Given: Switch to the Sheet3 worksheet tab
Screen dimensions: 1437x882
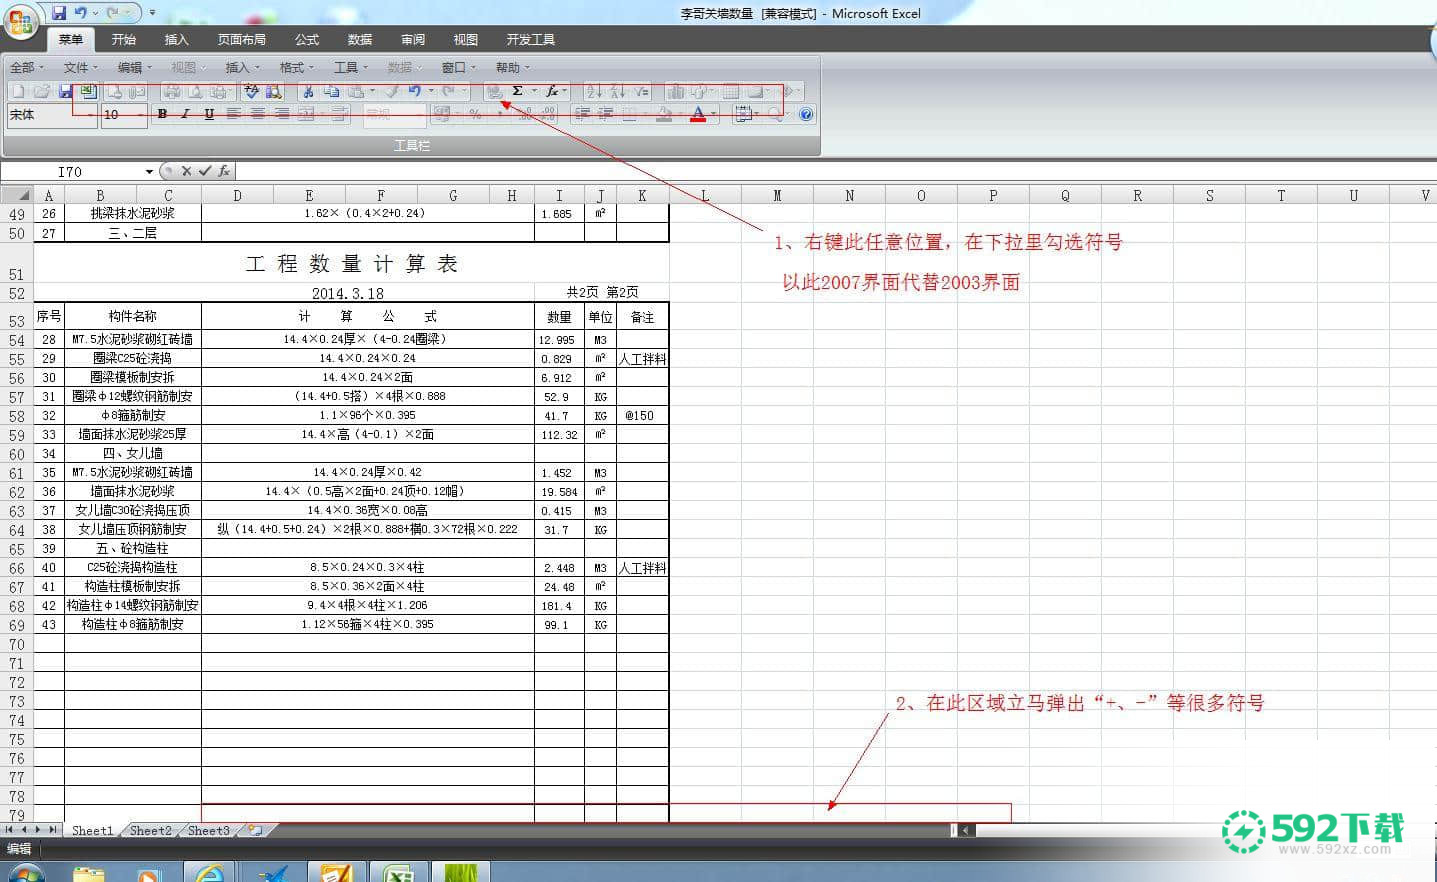Looking at the screenshot, I should coord(209,830).
